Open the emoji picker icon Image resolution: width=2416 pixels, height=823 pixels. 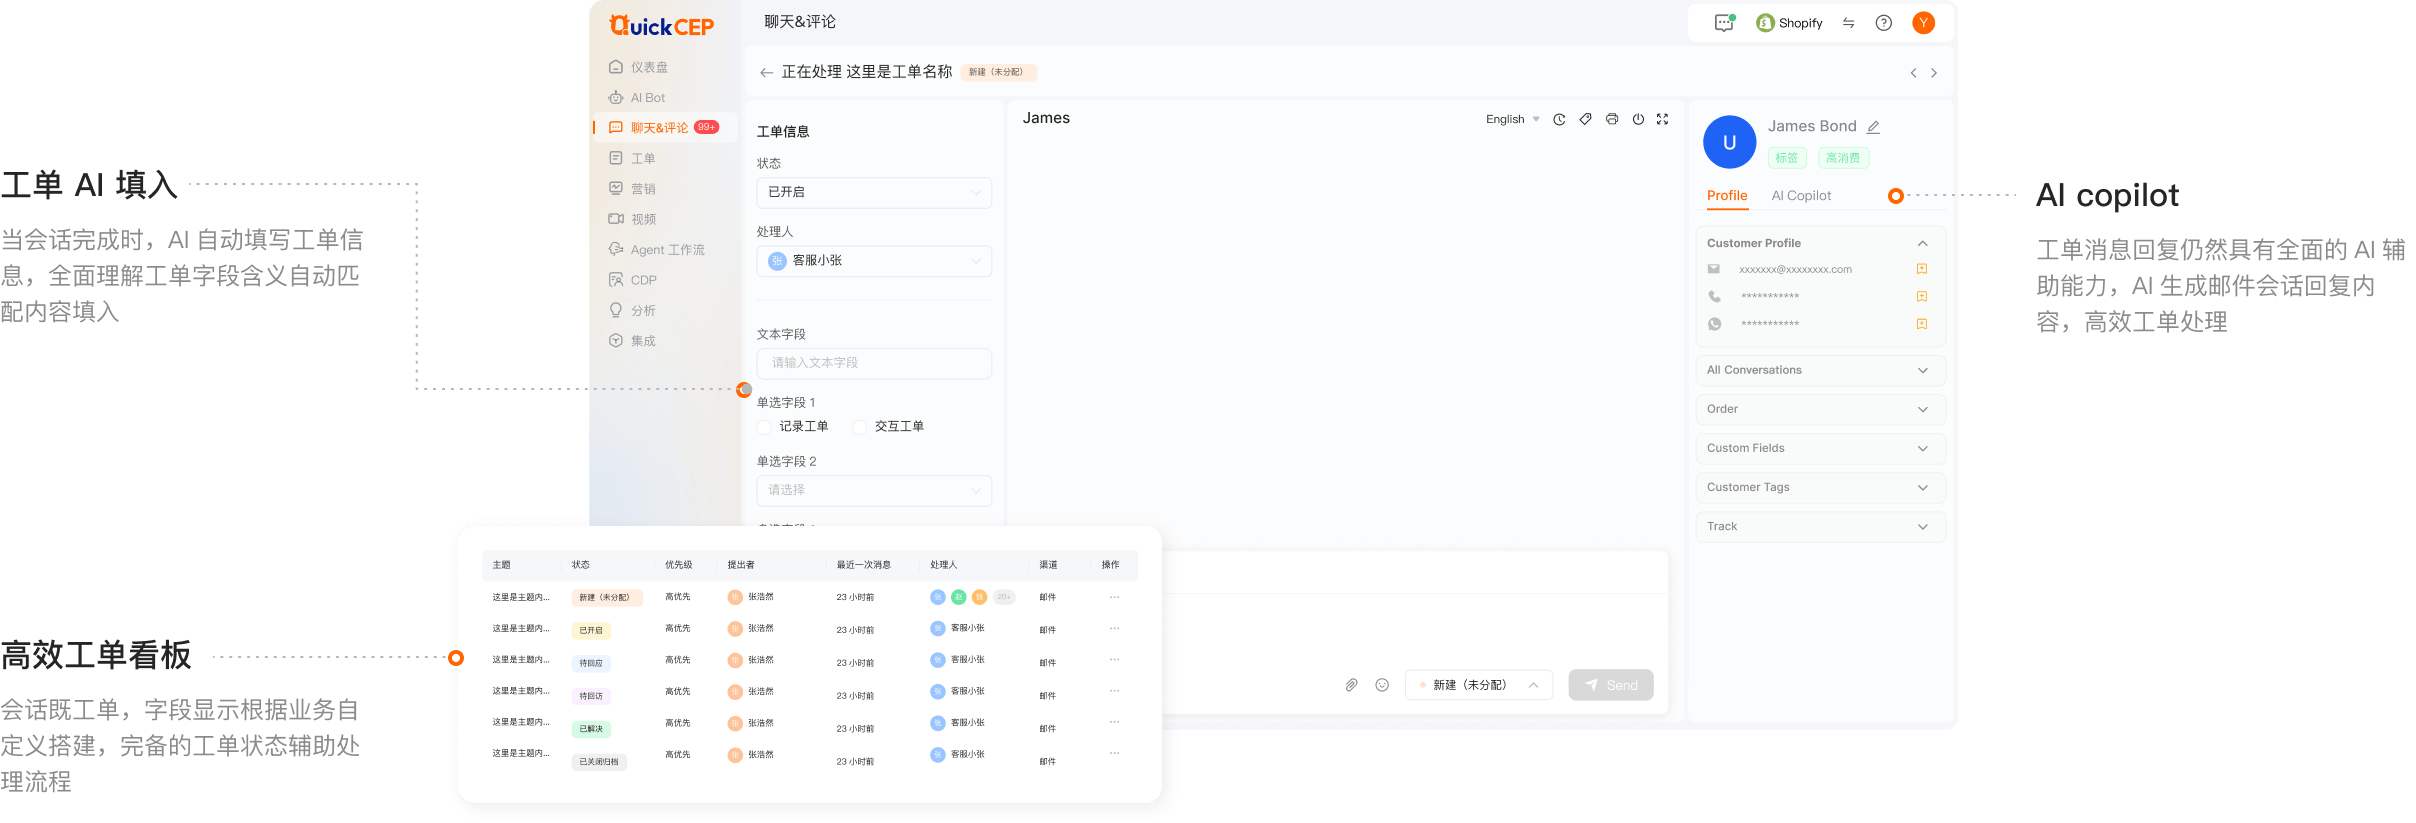pyautogui.click(x=1382, y=685)
